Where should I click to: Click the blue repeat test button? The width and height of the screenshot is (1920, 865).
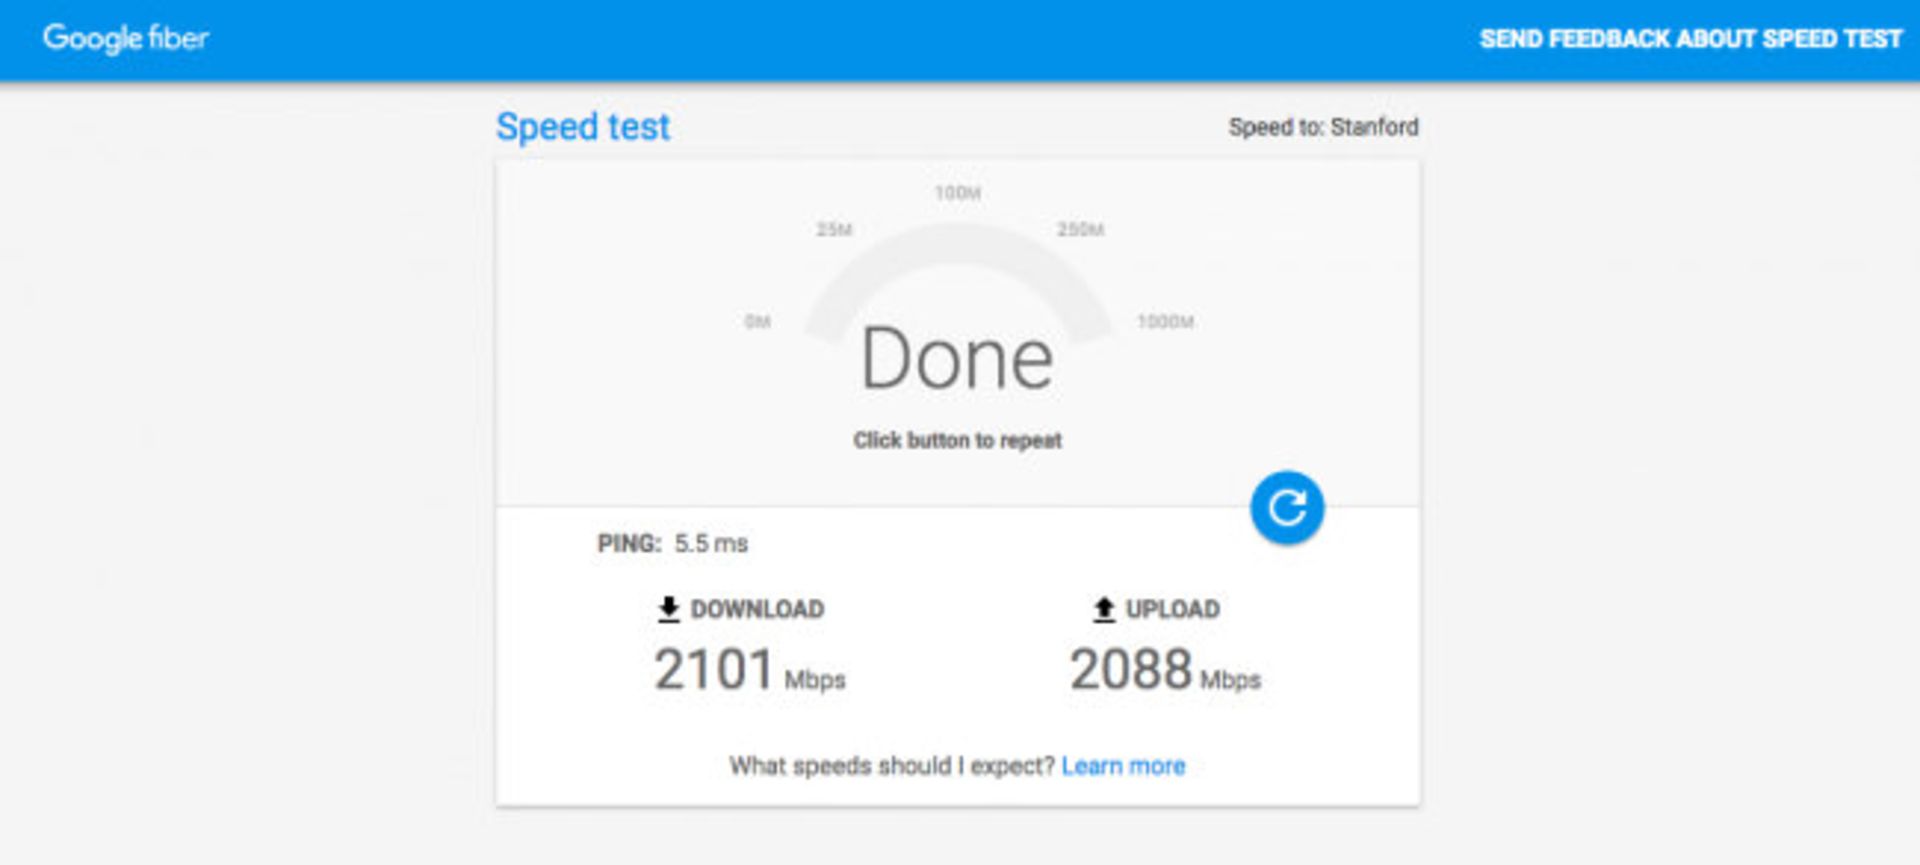[1287, 508]
